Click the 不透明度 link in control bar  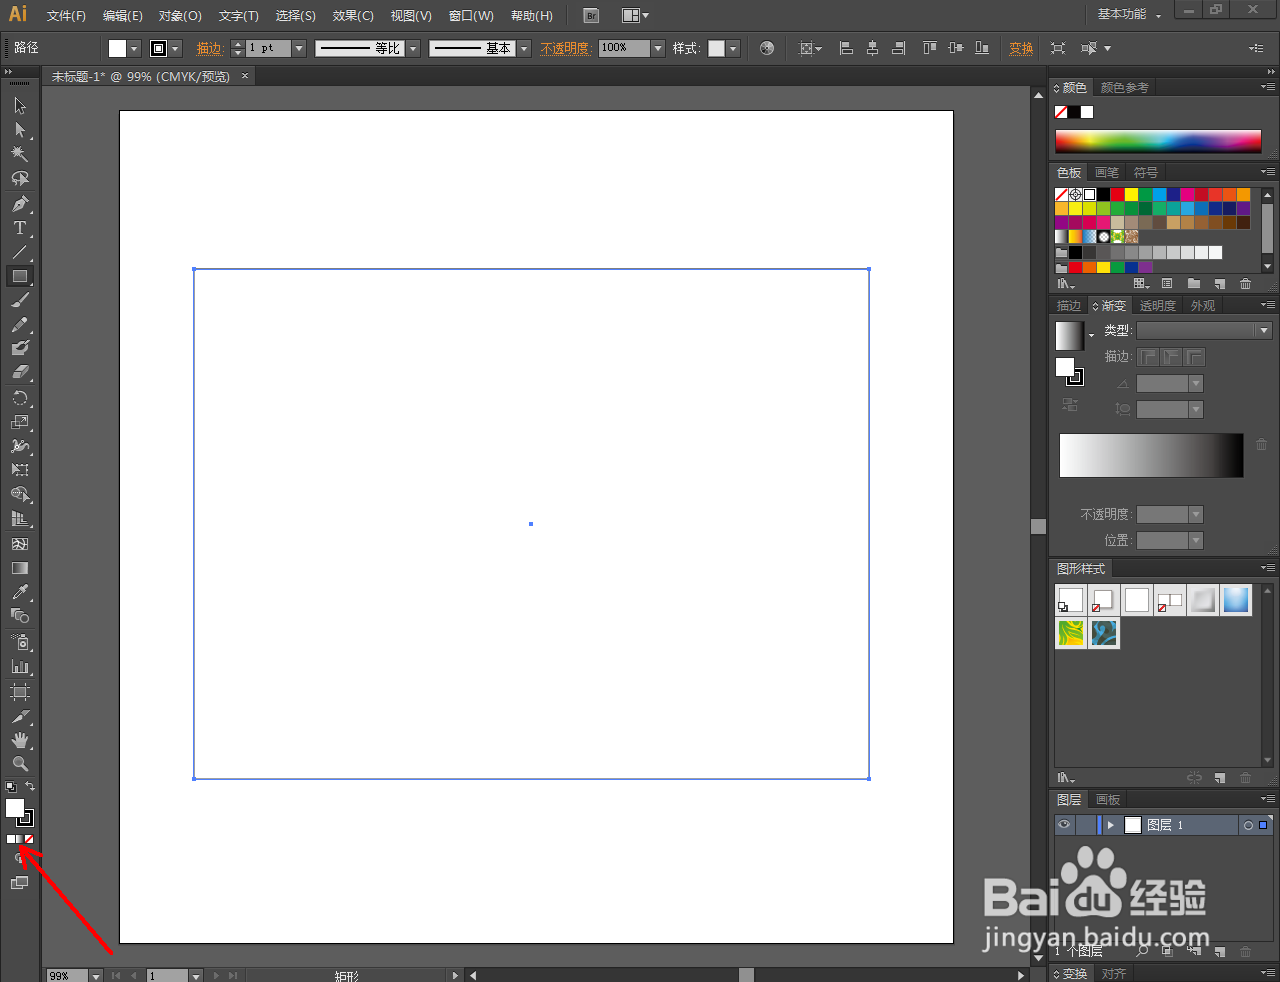[565, 48]
